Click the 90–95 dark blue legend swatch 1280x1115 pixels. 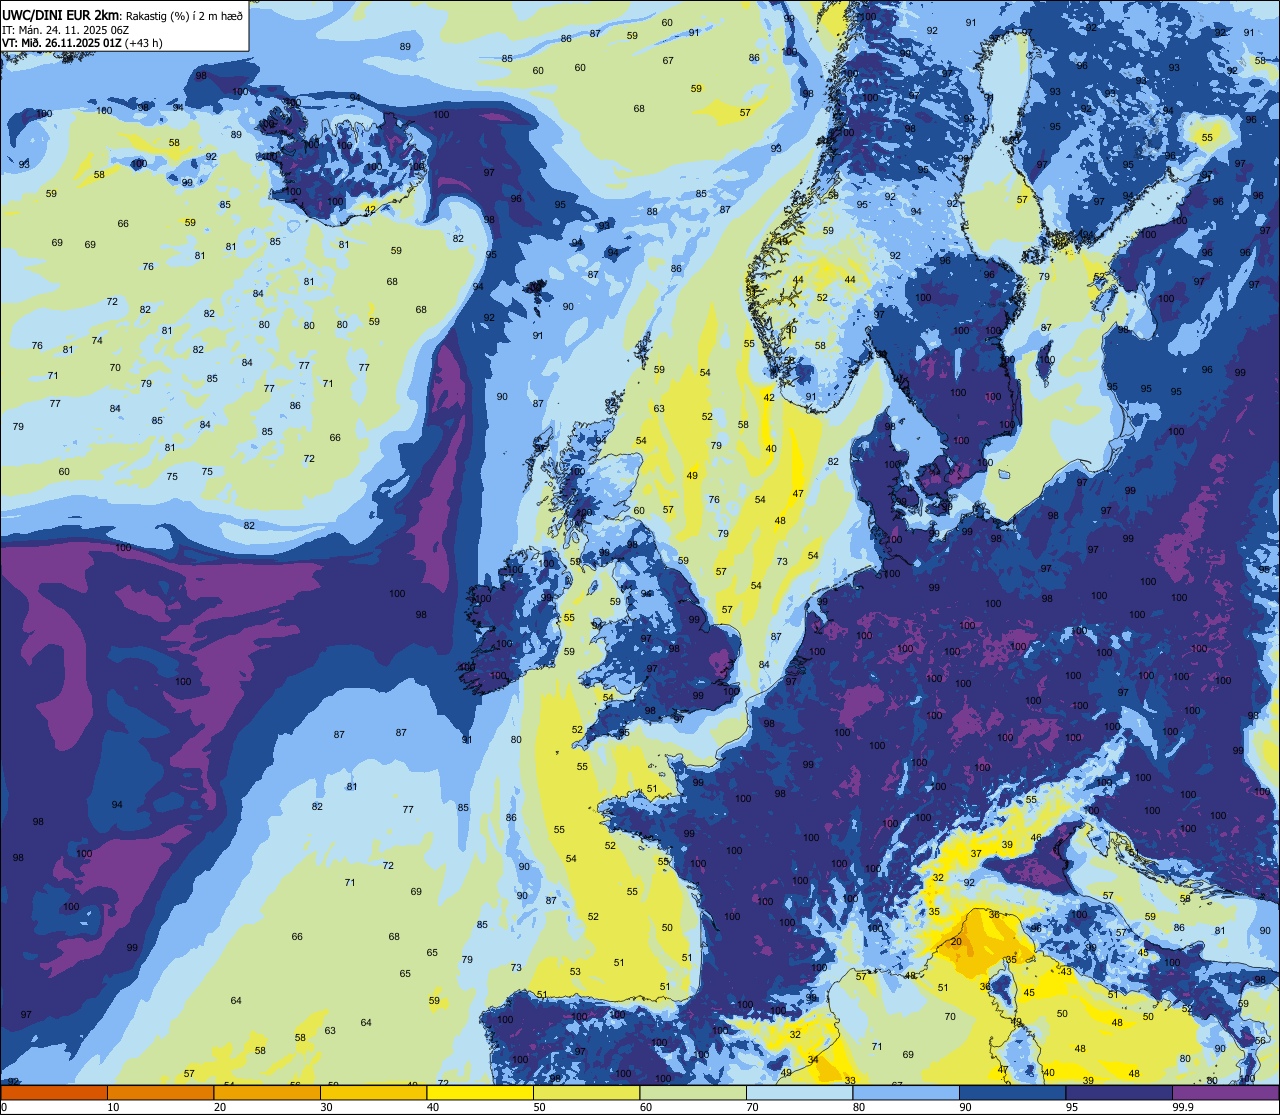tap(1012, 1092)
